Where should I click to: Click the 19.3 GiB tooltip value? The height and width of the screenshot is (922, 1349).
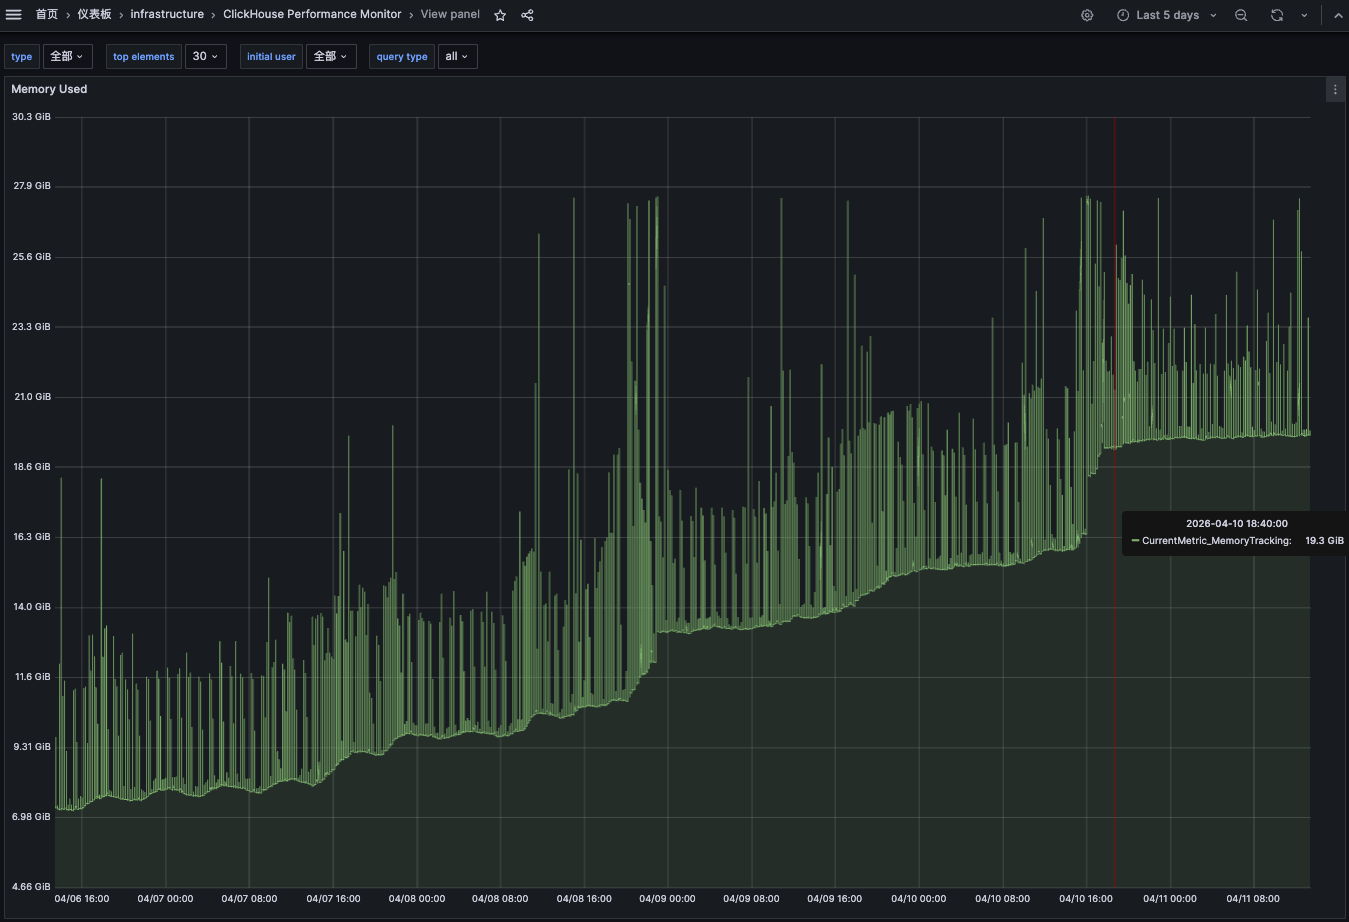(1324, 541)
